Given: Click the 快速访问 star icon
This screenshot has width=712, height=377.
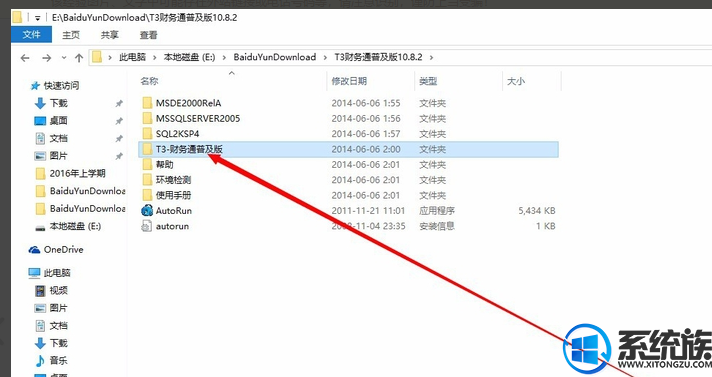Looking at the screenshot, I should (x=35, y=86).
